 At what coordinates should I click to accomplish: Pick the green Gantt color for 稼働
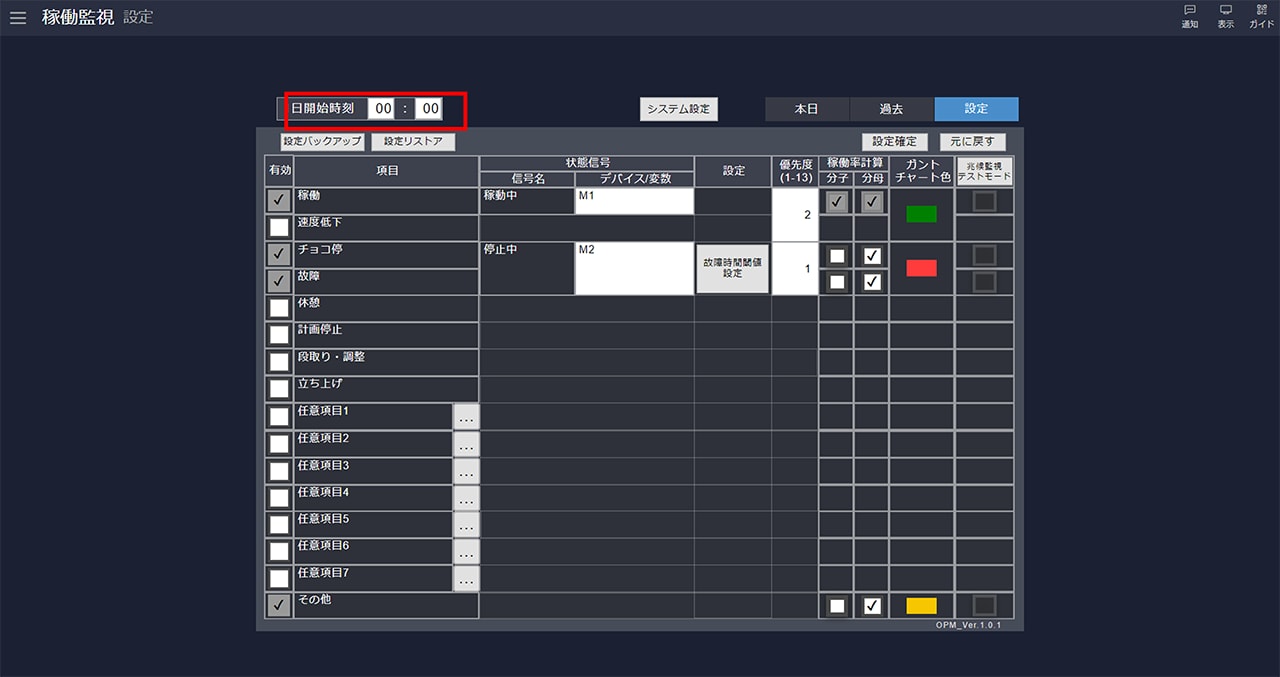click(x=921, y=214)
